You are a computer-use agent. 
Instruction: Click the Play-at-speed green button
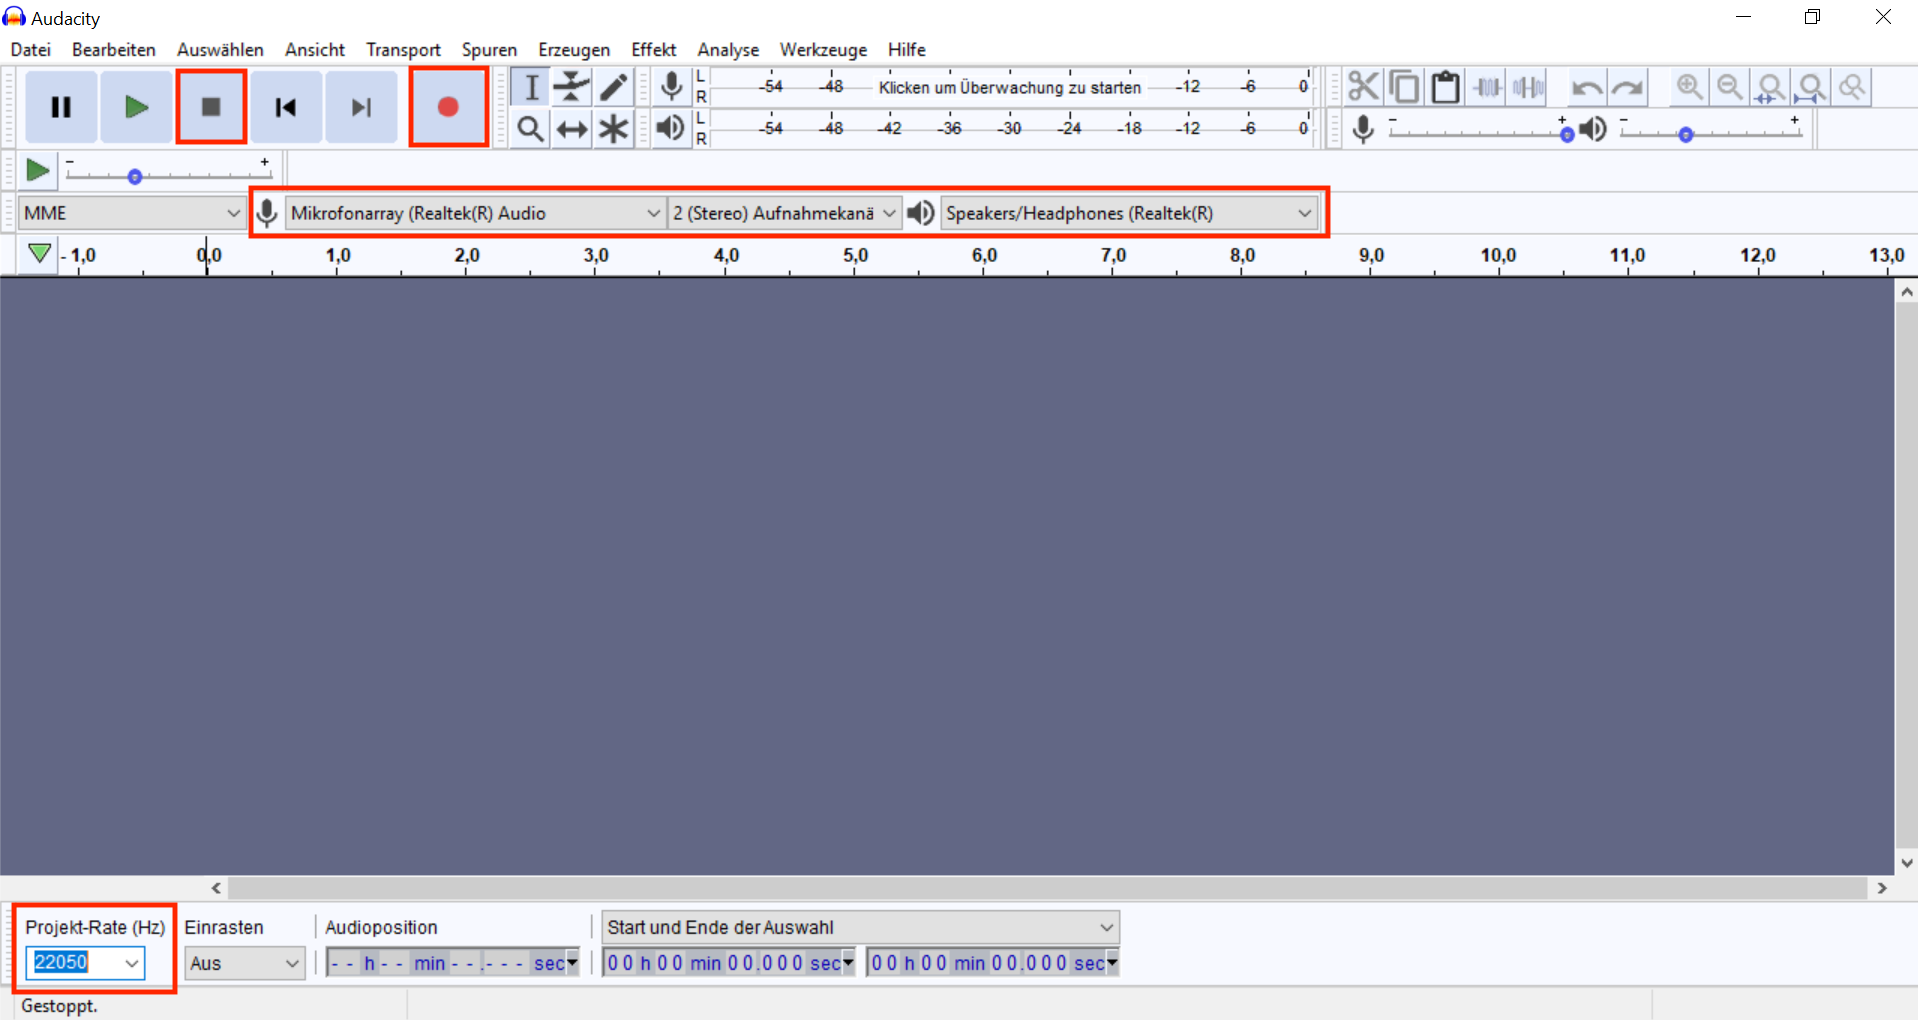37,171
